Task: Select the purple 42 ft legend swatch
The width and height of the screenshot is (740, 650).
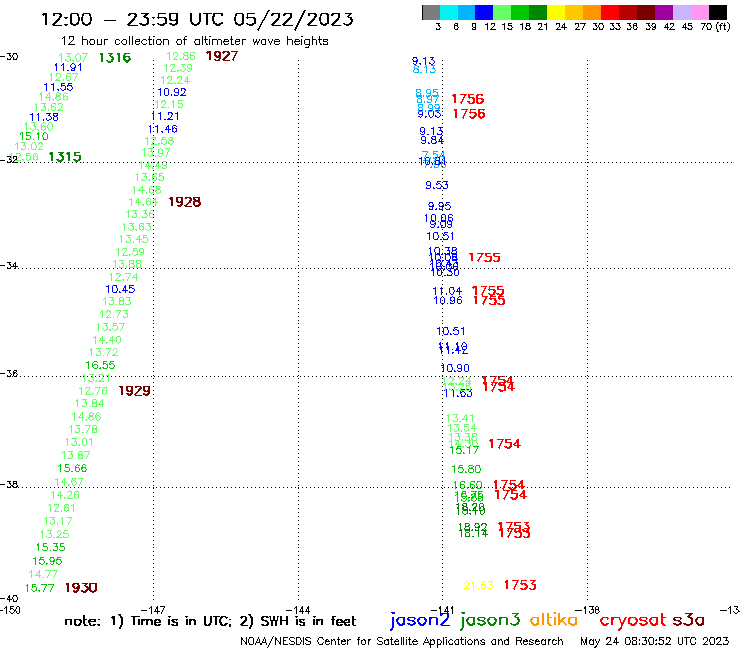Action: click(664, 12)
